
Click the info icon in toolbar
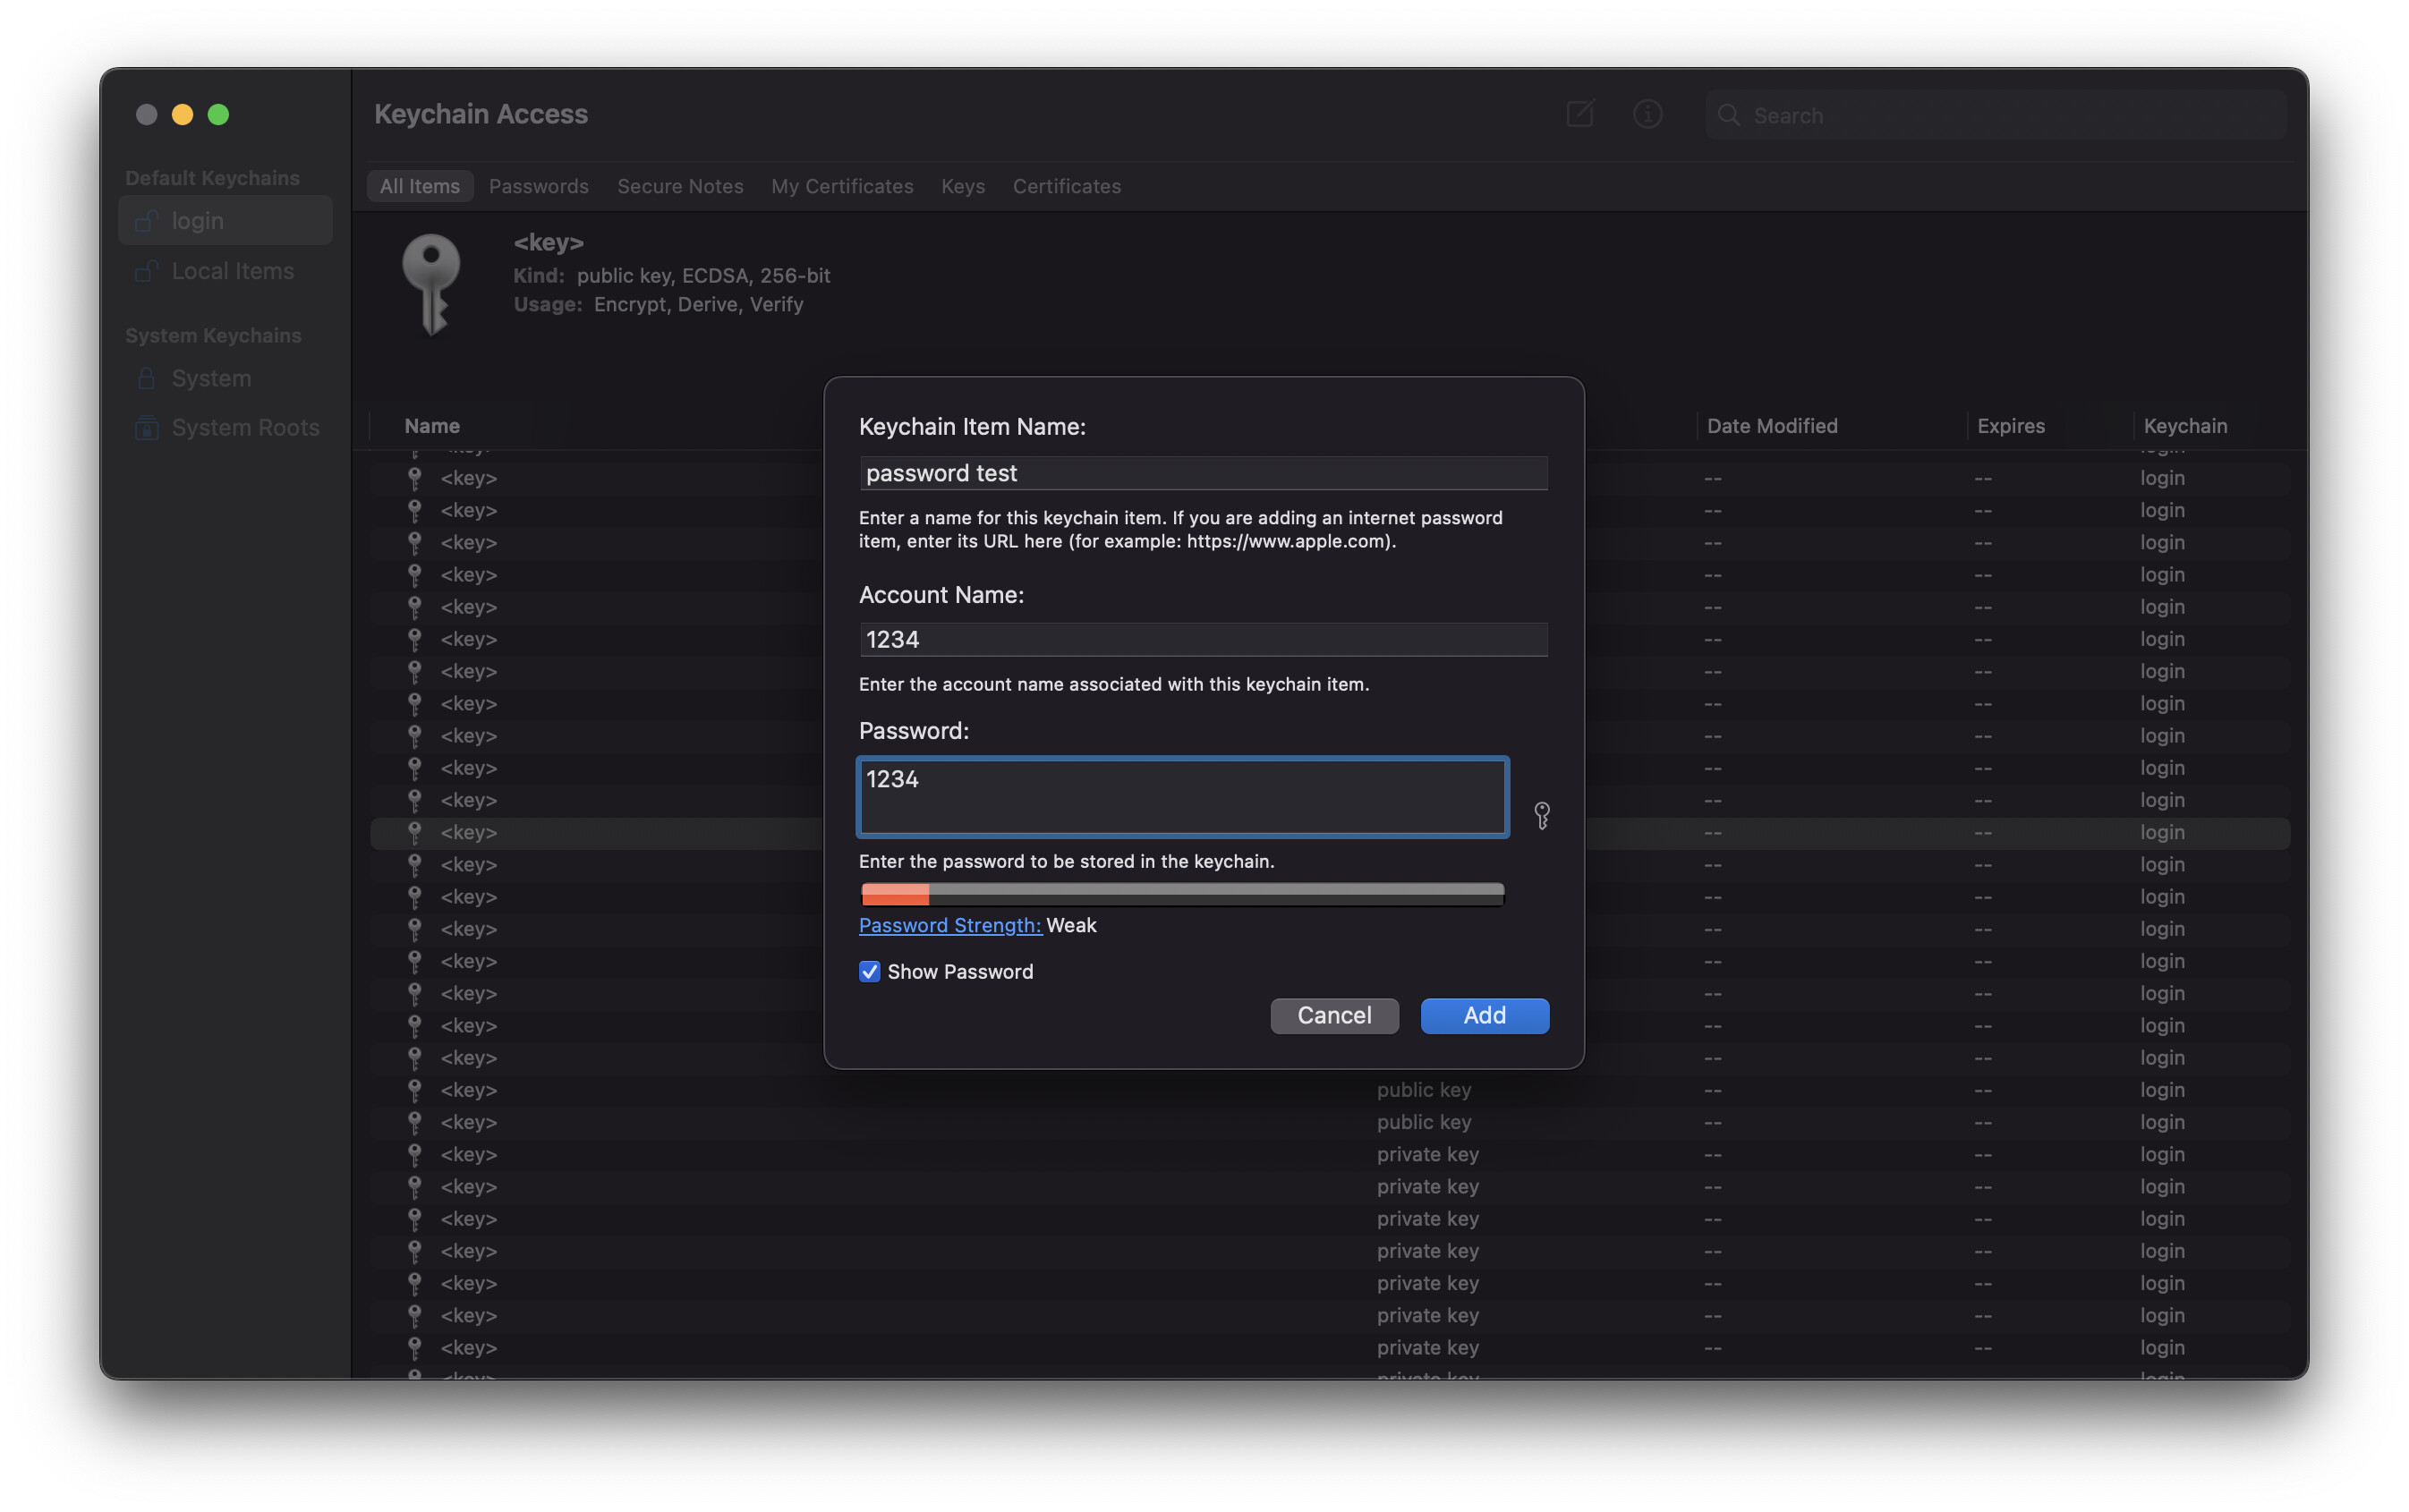pos(1647,114)
